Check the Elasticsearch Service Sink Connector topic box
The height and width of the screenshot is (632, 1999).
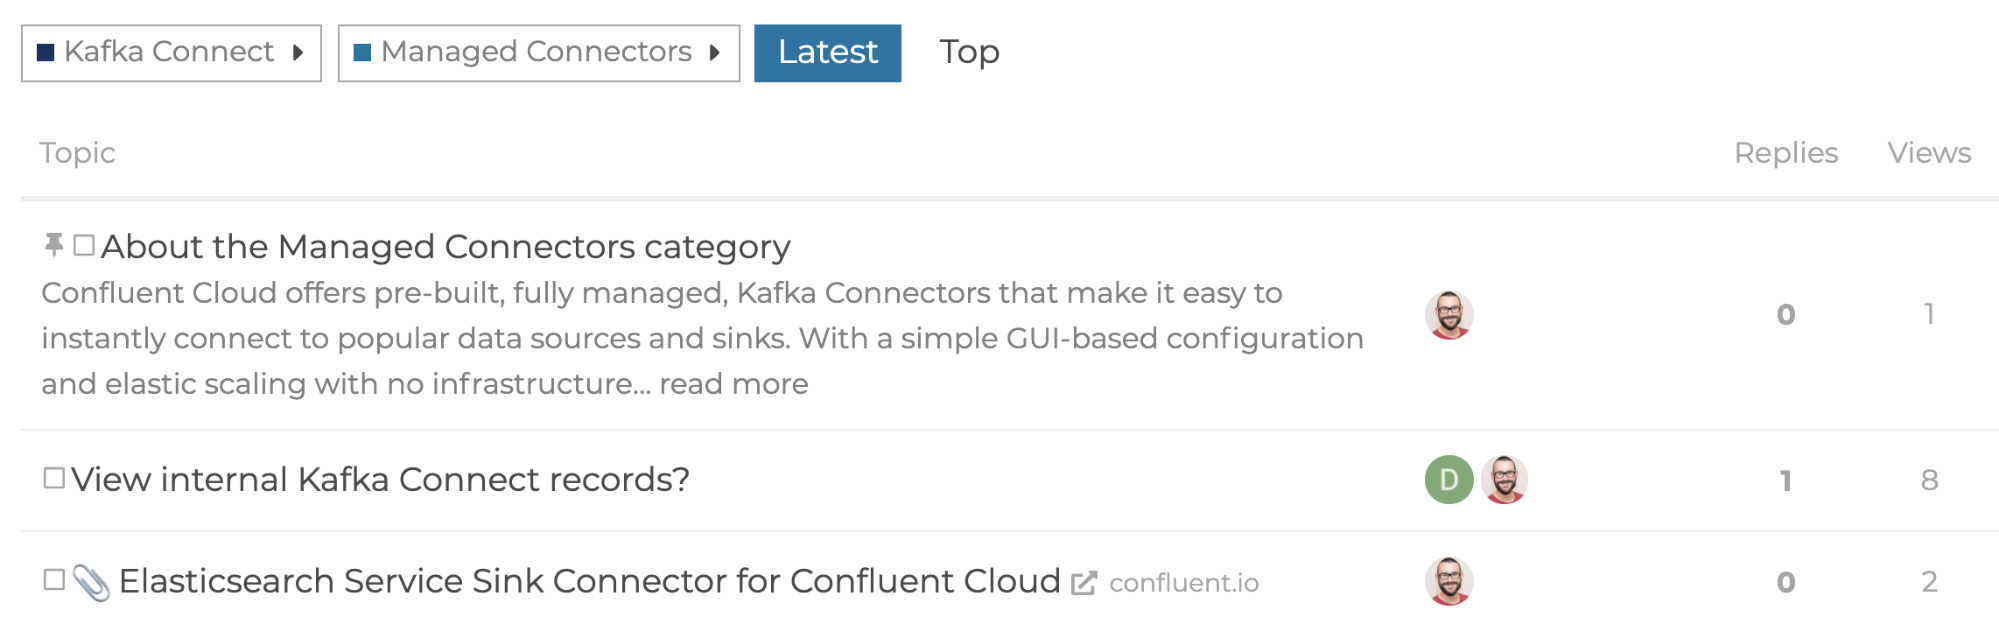click(x=54, y=579)
